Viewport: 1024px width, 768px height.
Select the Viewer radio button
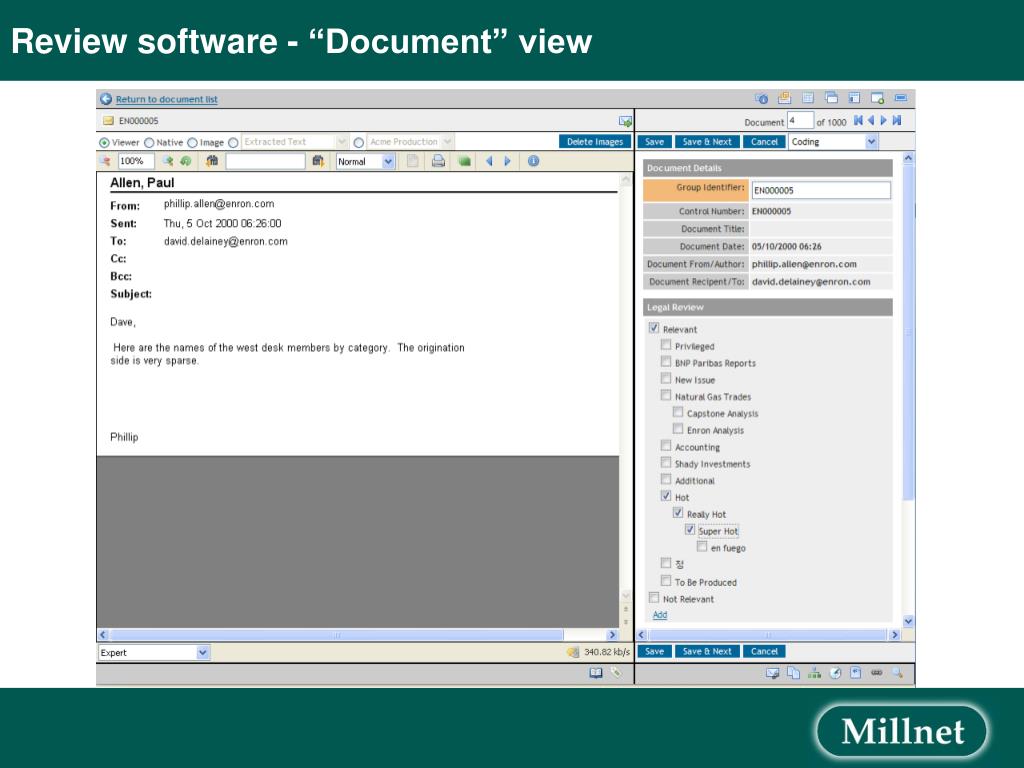(104, 142)
